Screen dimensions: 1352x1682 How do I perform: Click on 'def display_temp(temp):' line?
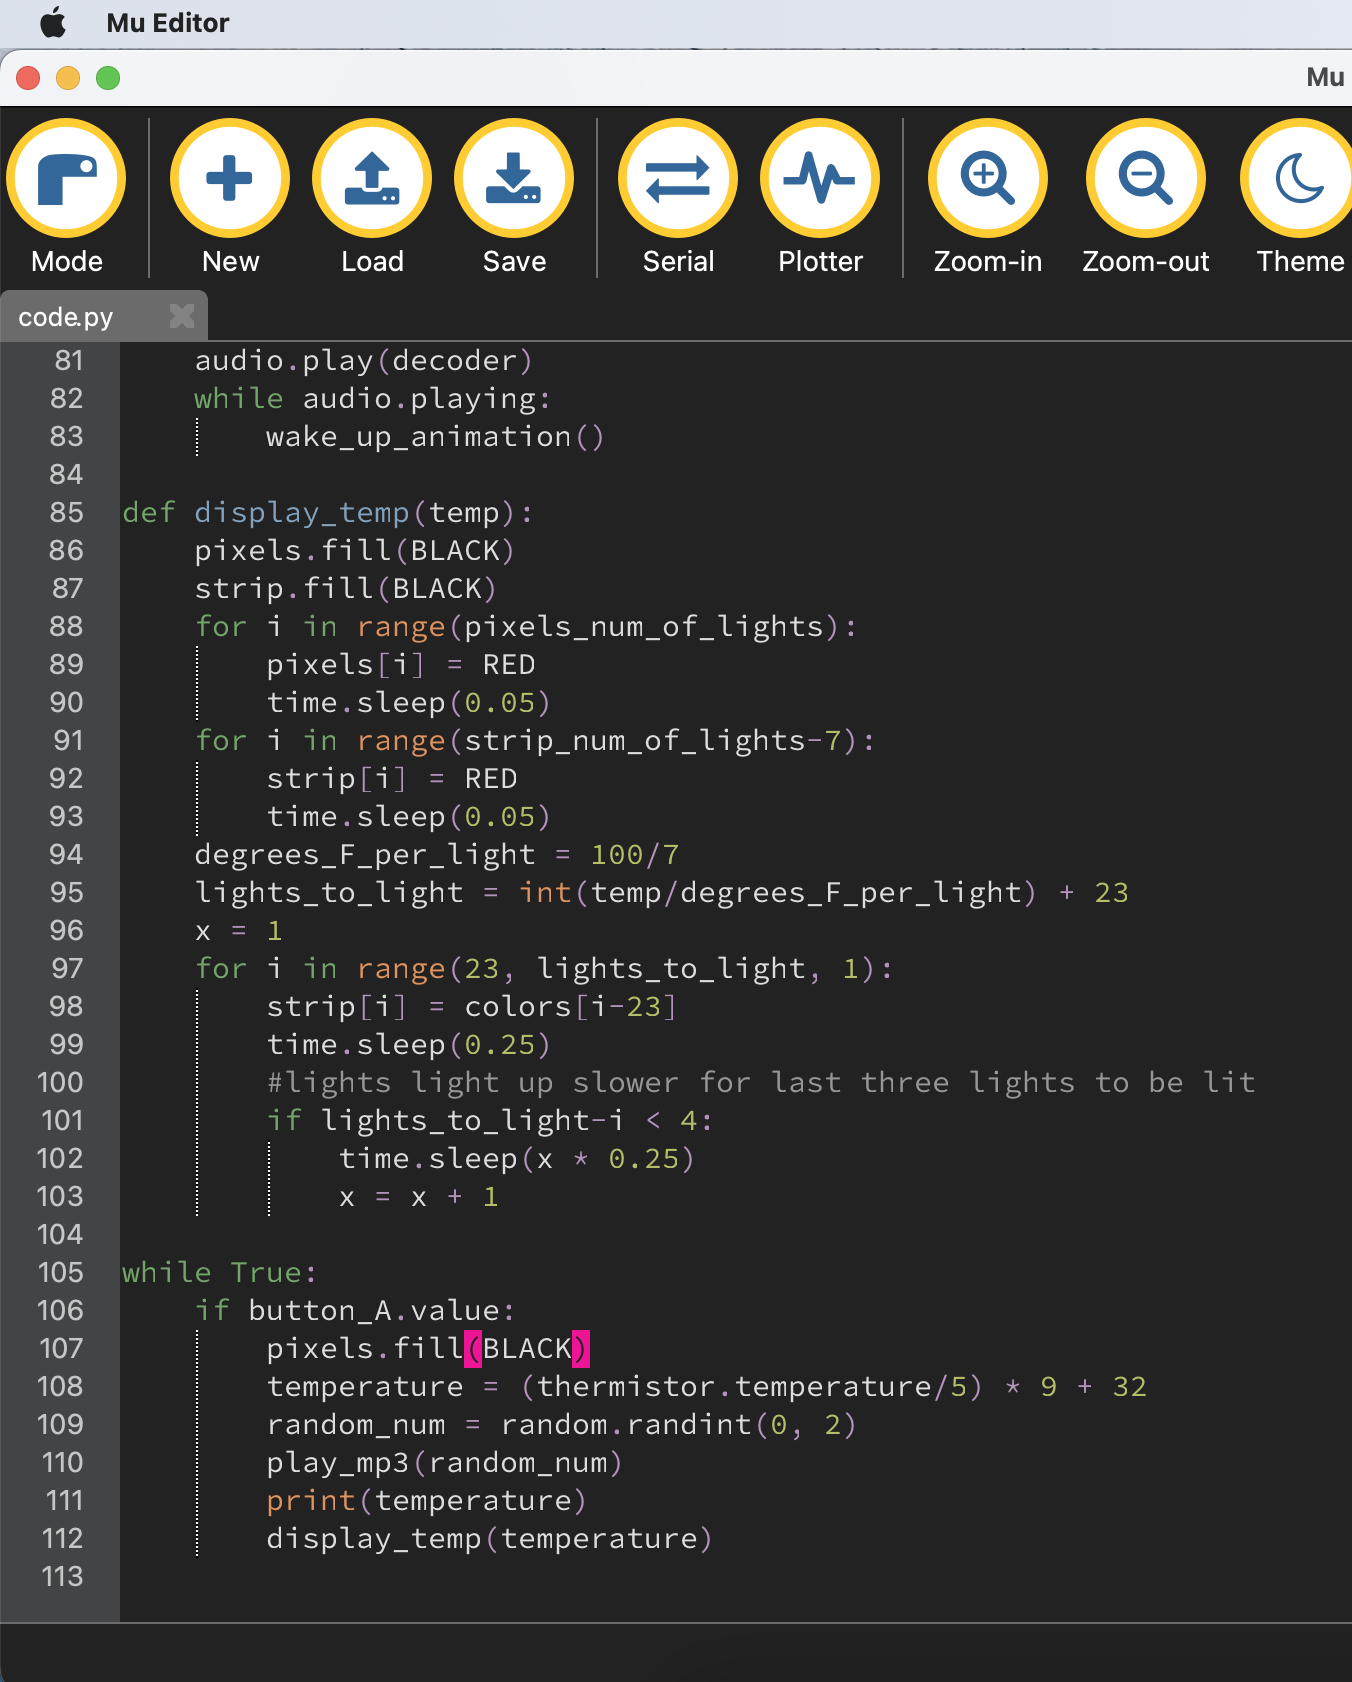click(x=328, y=512)
